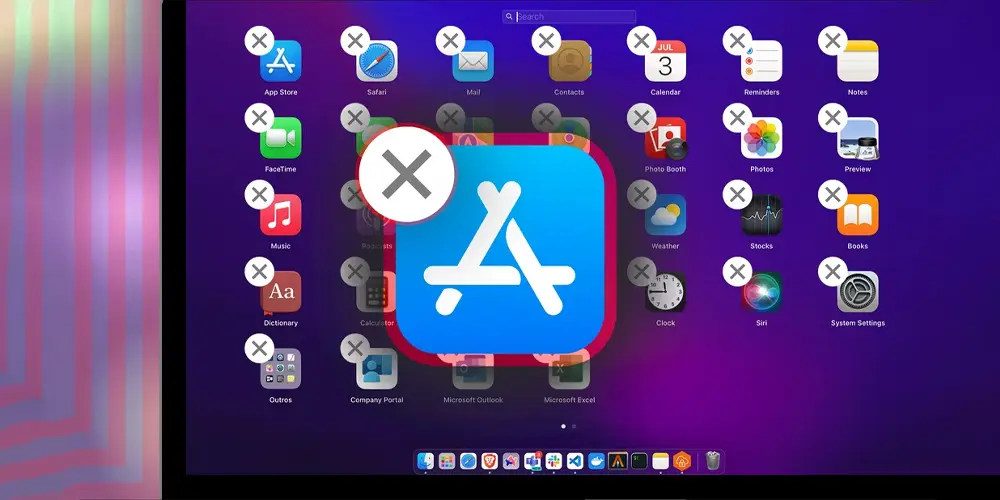Remove Preview with its X badge
1000x500 pixels.
click(x=833, y=118)
